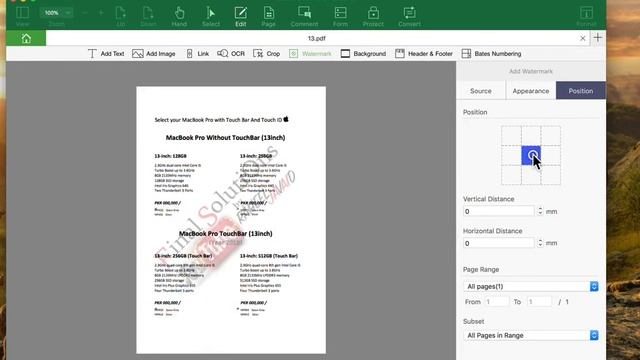The width and height of the screenshot is (640, 360).
Task: Open the Convert tools
Action: 409,17
